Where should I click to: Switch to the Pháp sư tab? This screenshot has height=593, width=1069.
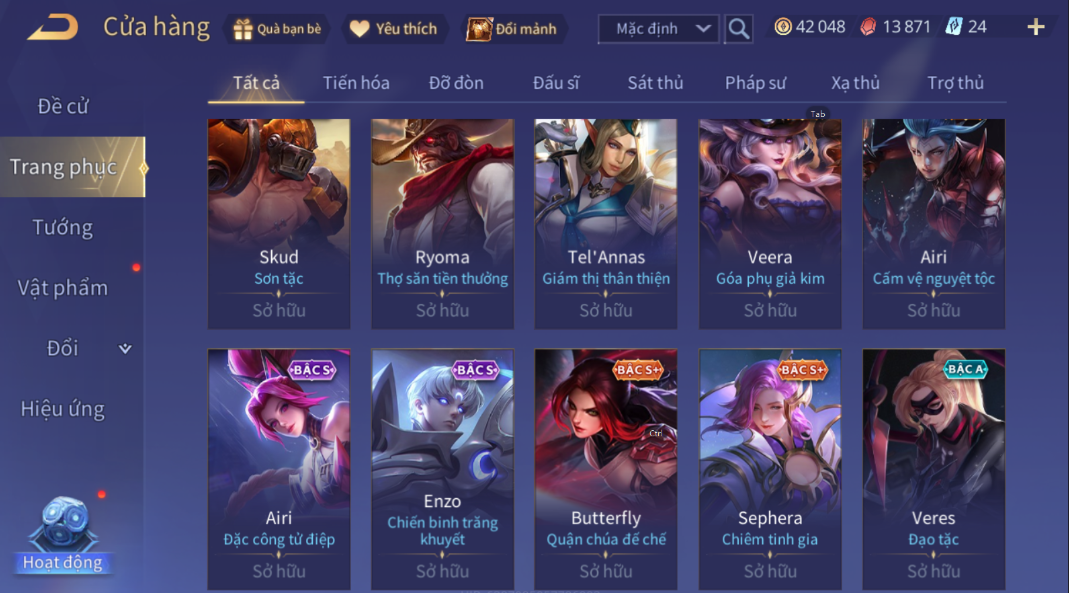click(755, 83)
